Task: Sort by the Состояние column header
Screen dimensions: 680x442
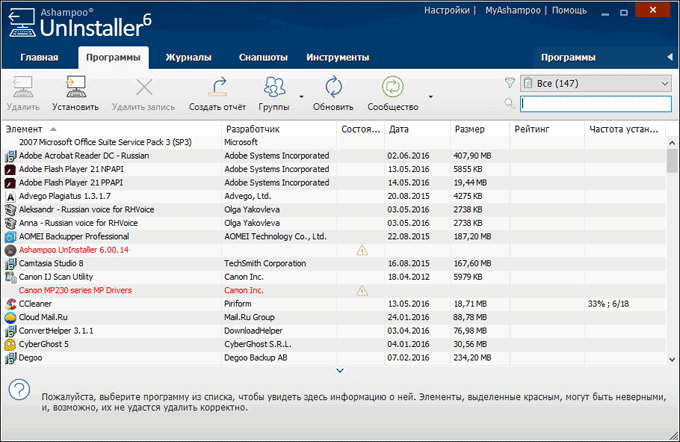Action: pyautogui.click(x=360, y=129)
